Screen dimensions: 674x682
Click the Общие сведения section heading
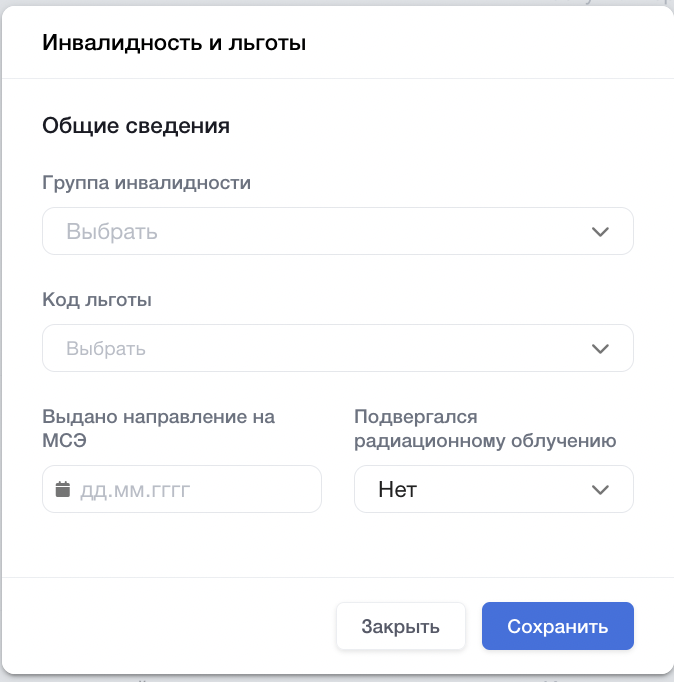tap(136, 126)
